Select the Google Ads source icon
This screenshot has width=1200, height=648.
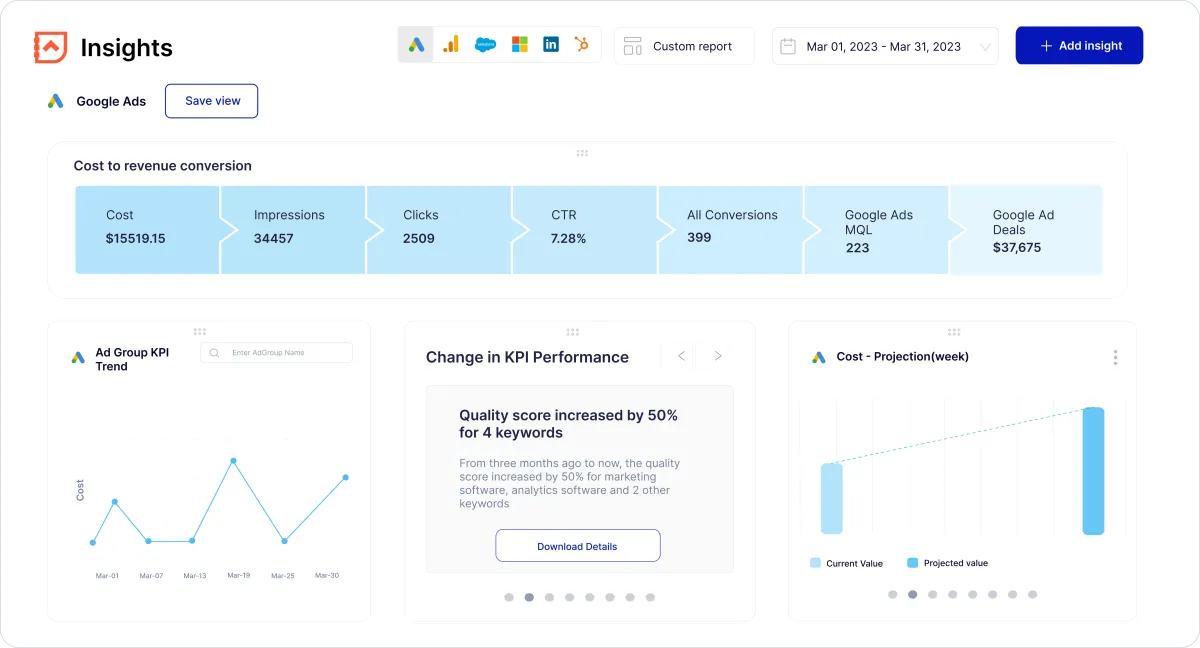(x=416, y=44)
